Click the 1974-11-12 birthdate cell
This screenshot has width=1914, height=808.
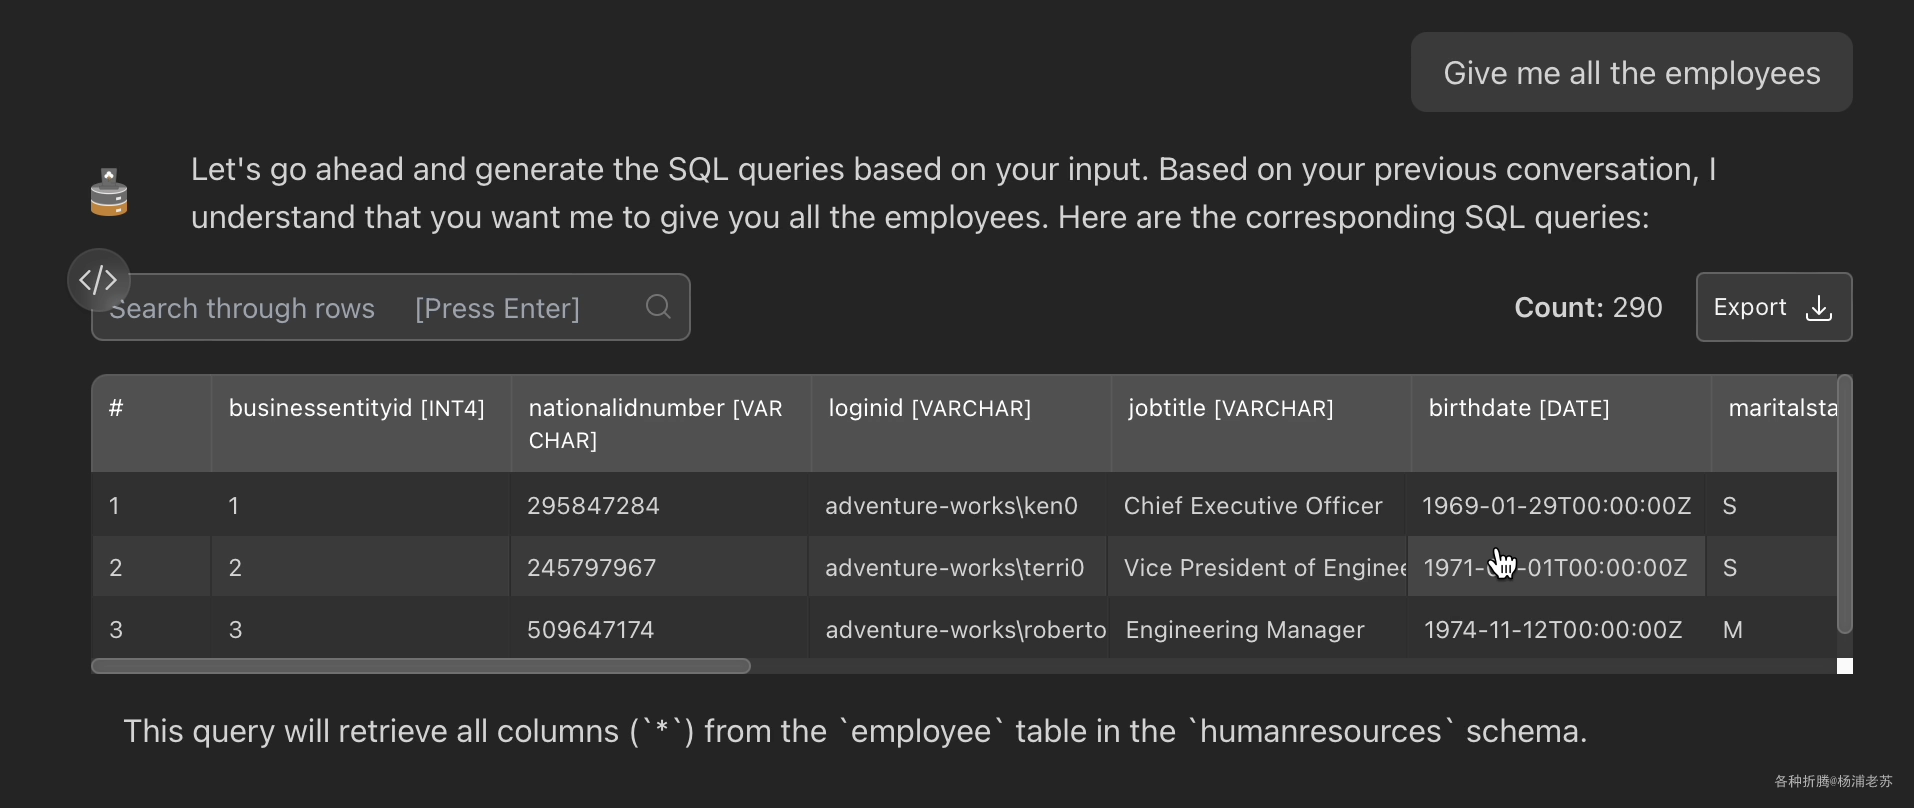point(1552,630)
